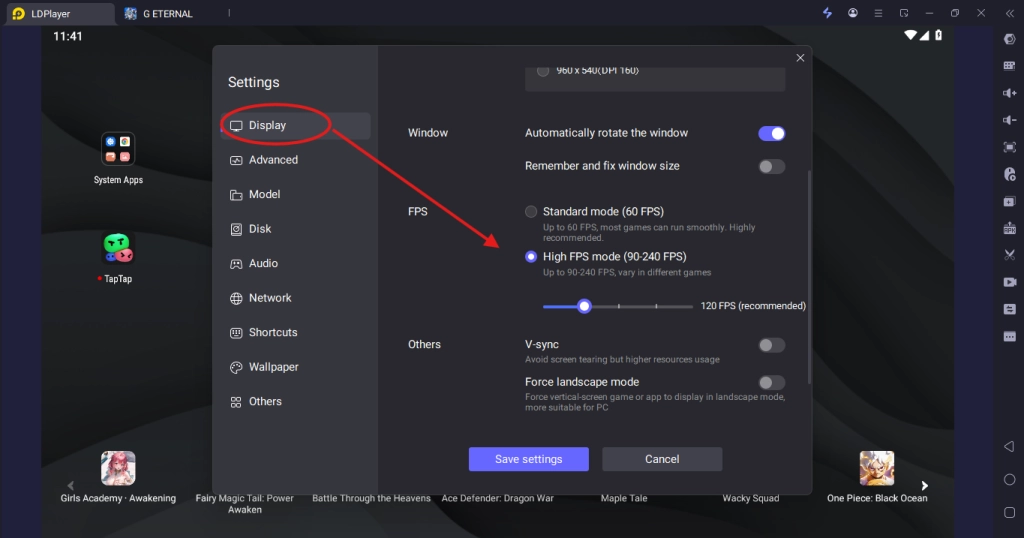Open the System Apps folder
The height and width of the screenshot is (538, 1024).
[118, 150]
